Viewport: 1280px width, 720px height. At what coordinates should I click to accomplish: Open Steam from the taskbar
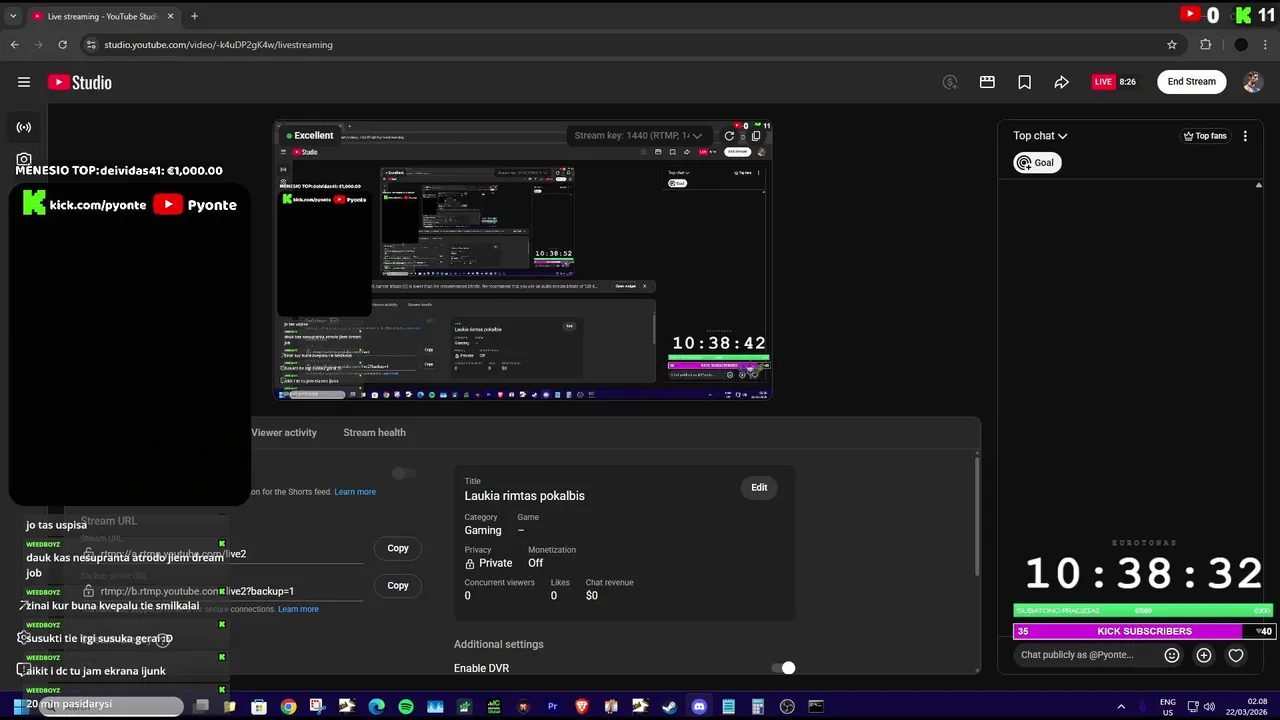(670, 706)
